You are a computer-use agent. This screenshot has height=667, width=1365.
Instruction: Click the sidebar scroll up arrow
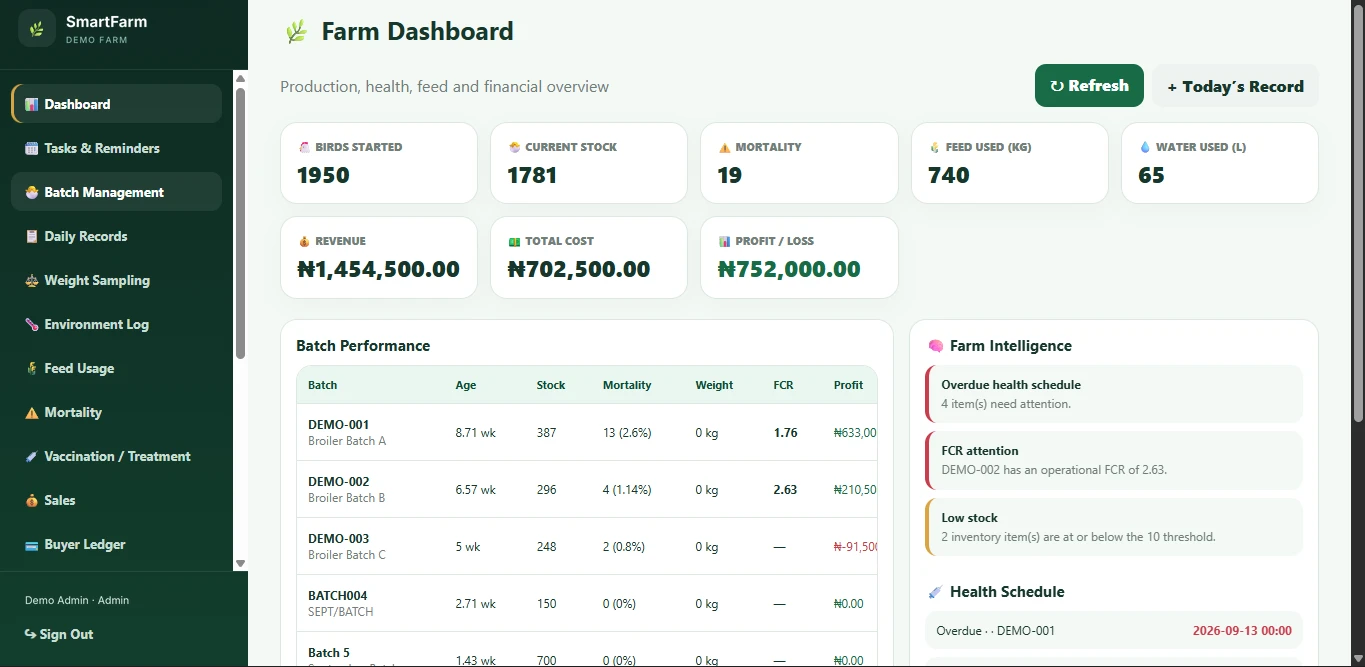pos(240,78)
